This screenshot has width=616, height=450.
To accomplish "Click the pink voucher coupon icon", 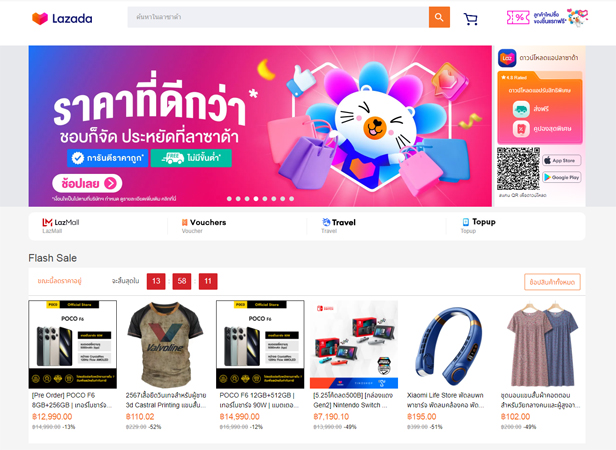I will coord(518,17).
